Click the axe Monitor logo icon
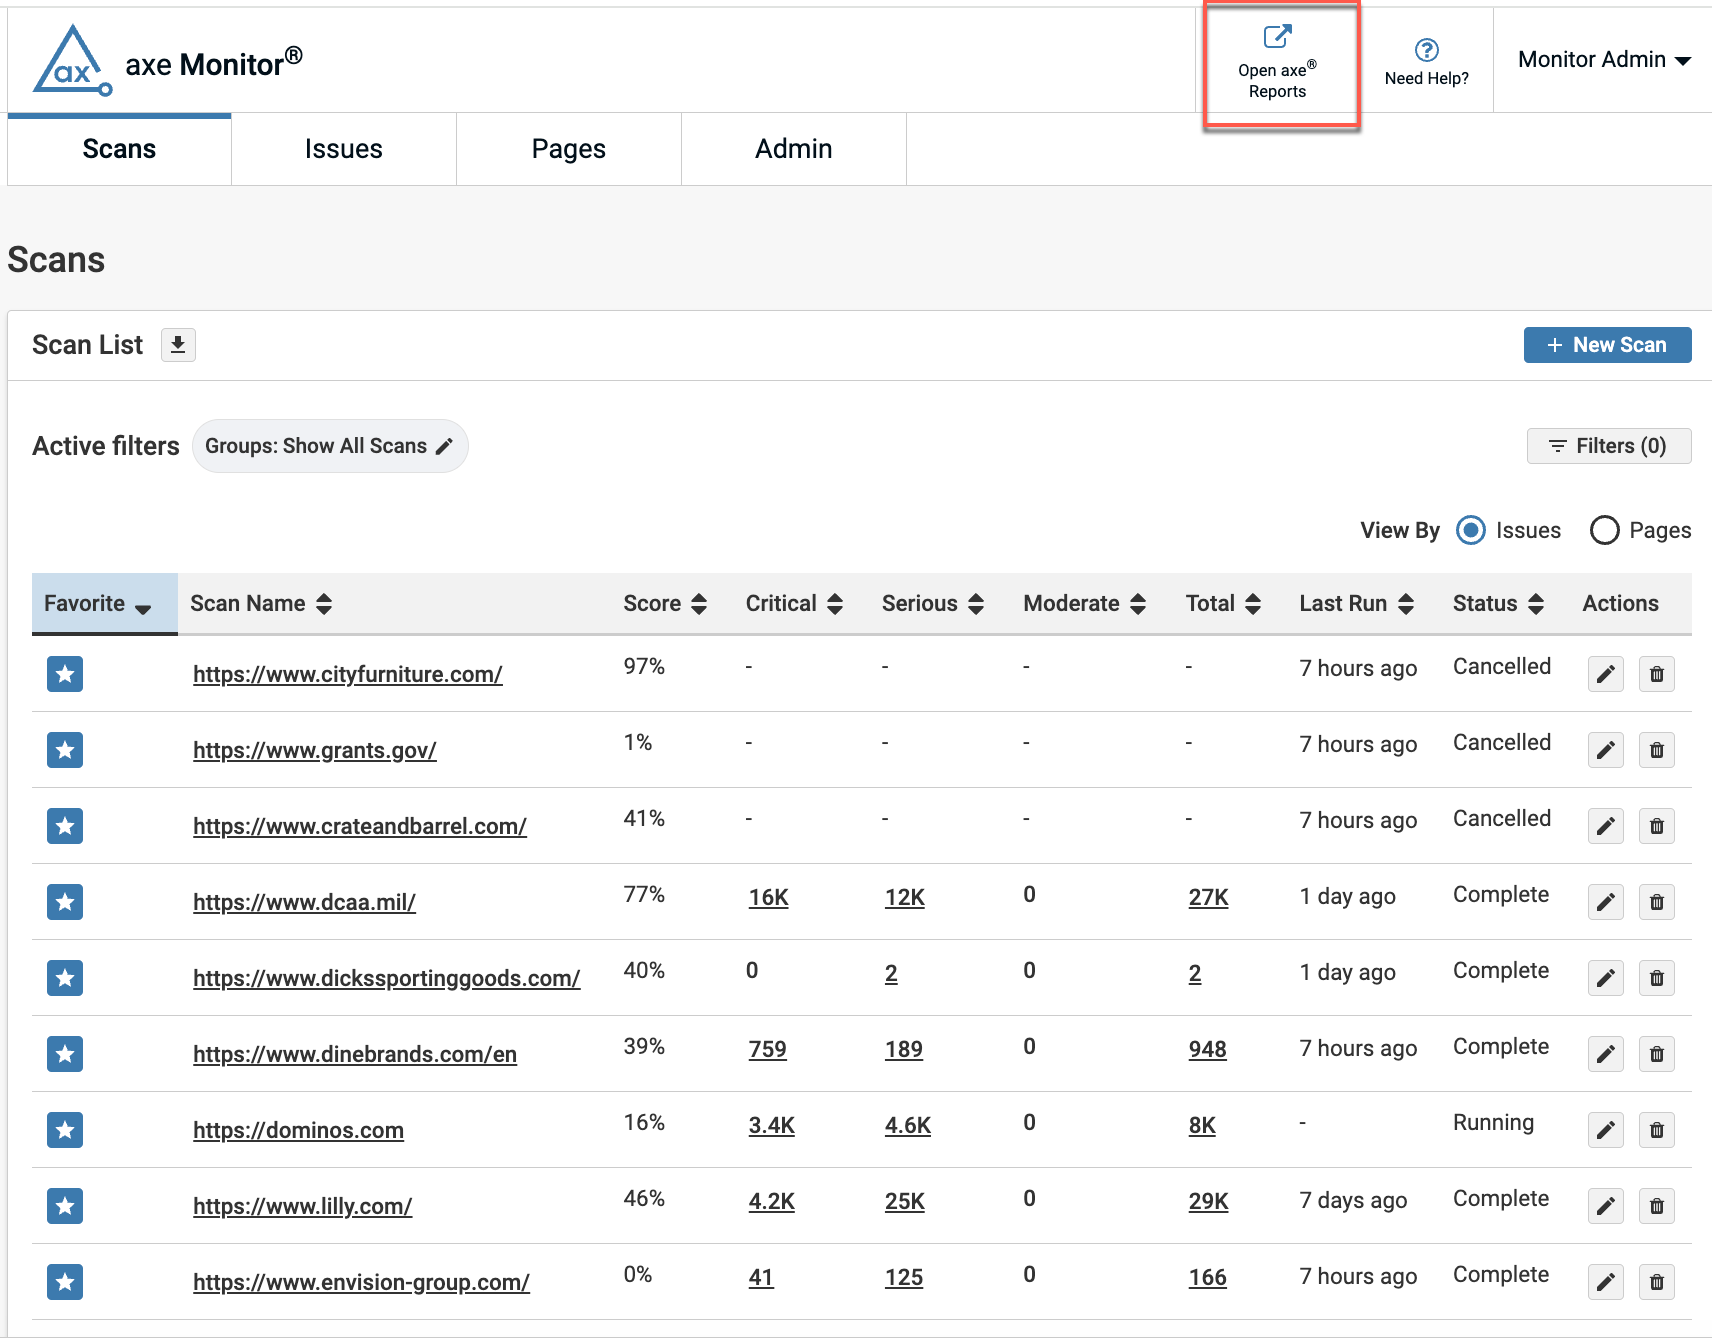This screenshot has height=1338, width=1712. [x=72, y=62]
